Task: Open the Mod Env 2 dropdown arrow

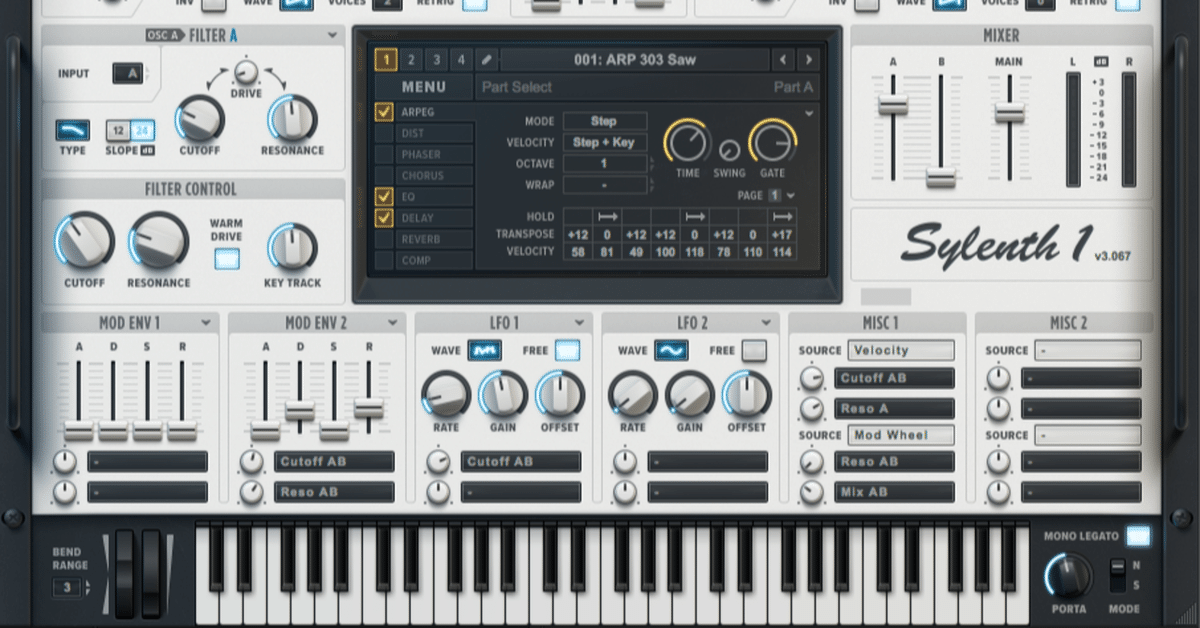Action: [392, 323]
